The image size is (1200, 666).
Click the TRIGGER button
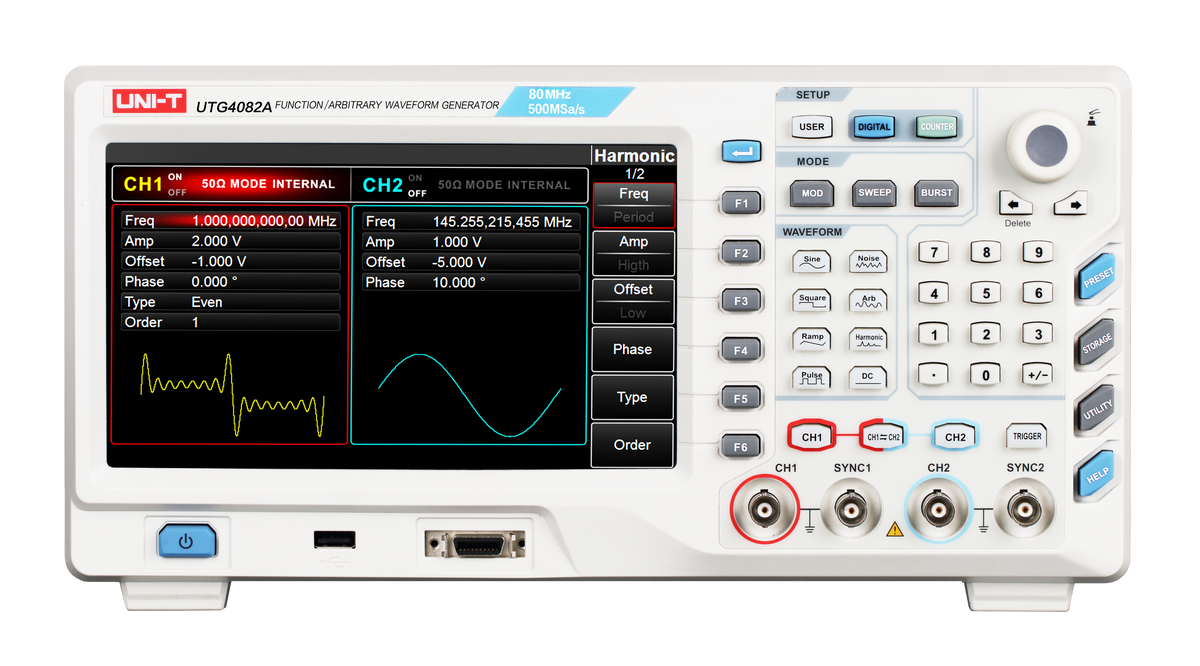(1027, 436)
